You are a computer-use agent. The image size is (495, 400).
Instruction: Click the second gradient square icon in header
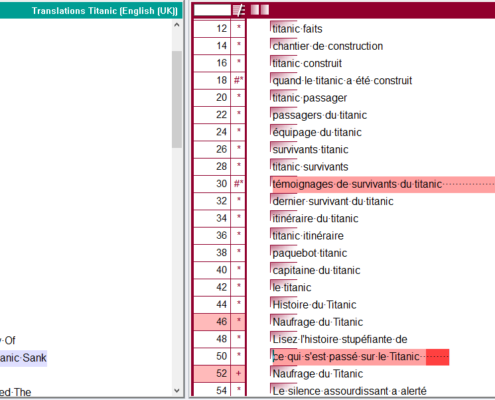click(x=265, y=10)
